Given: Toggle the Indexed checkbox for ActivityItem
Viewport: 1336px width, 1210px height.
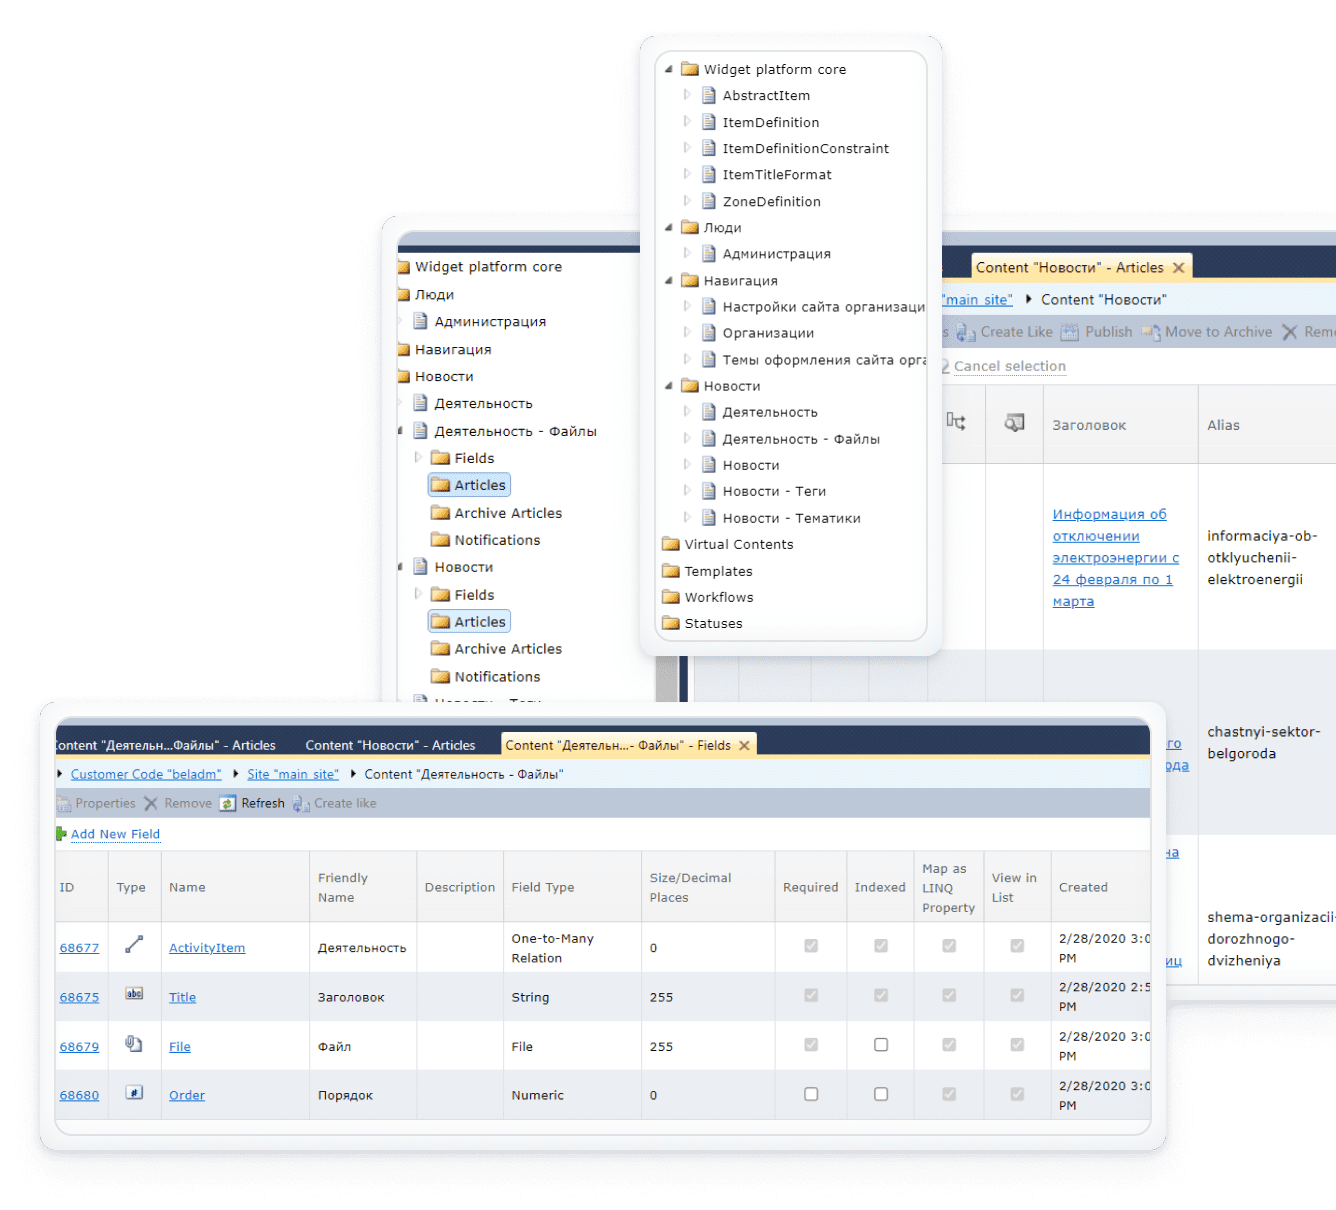Looking at the screenshot, I should [x=881, y=946].
